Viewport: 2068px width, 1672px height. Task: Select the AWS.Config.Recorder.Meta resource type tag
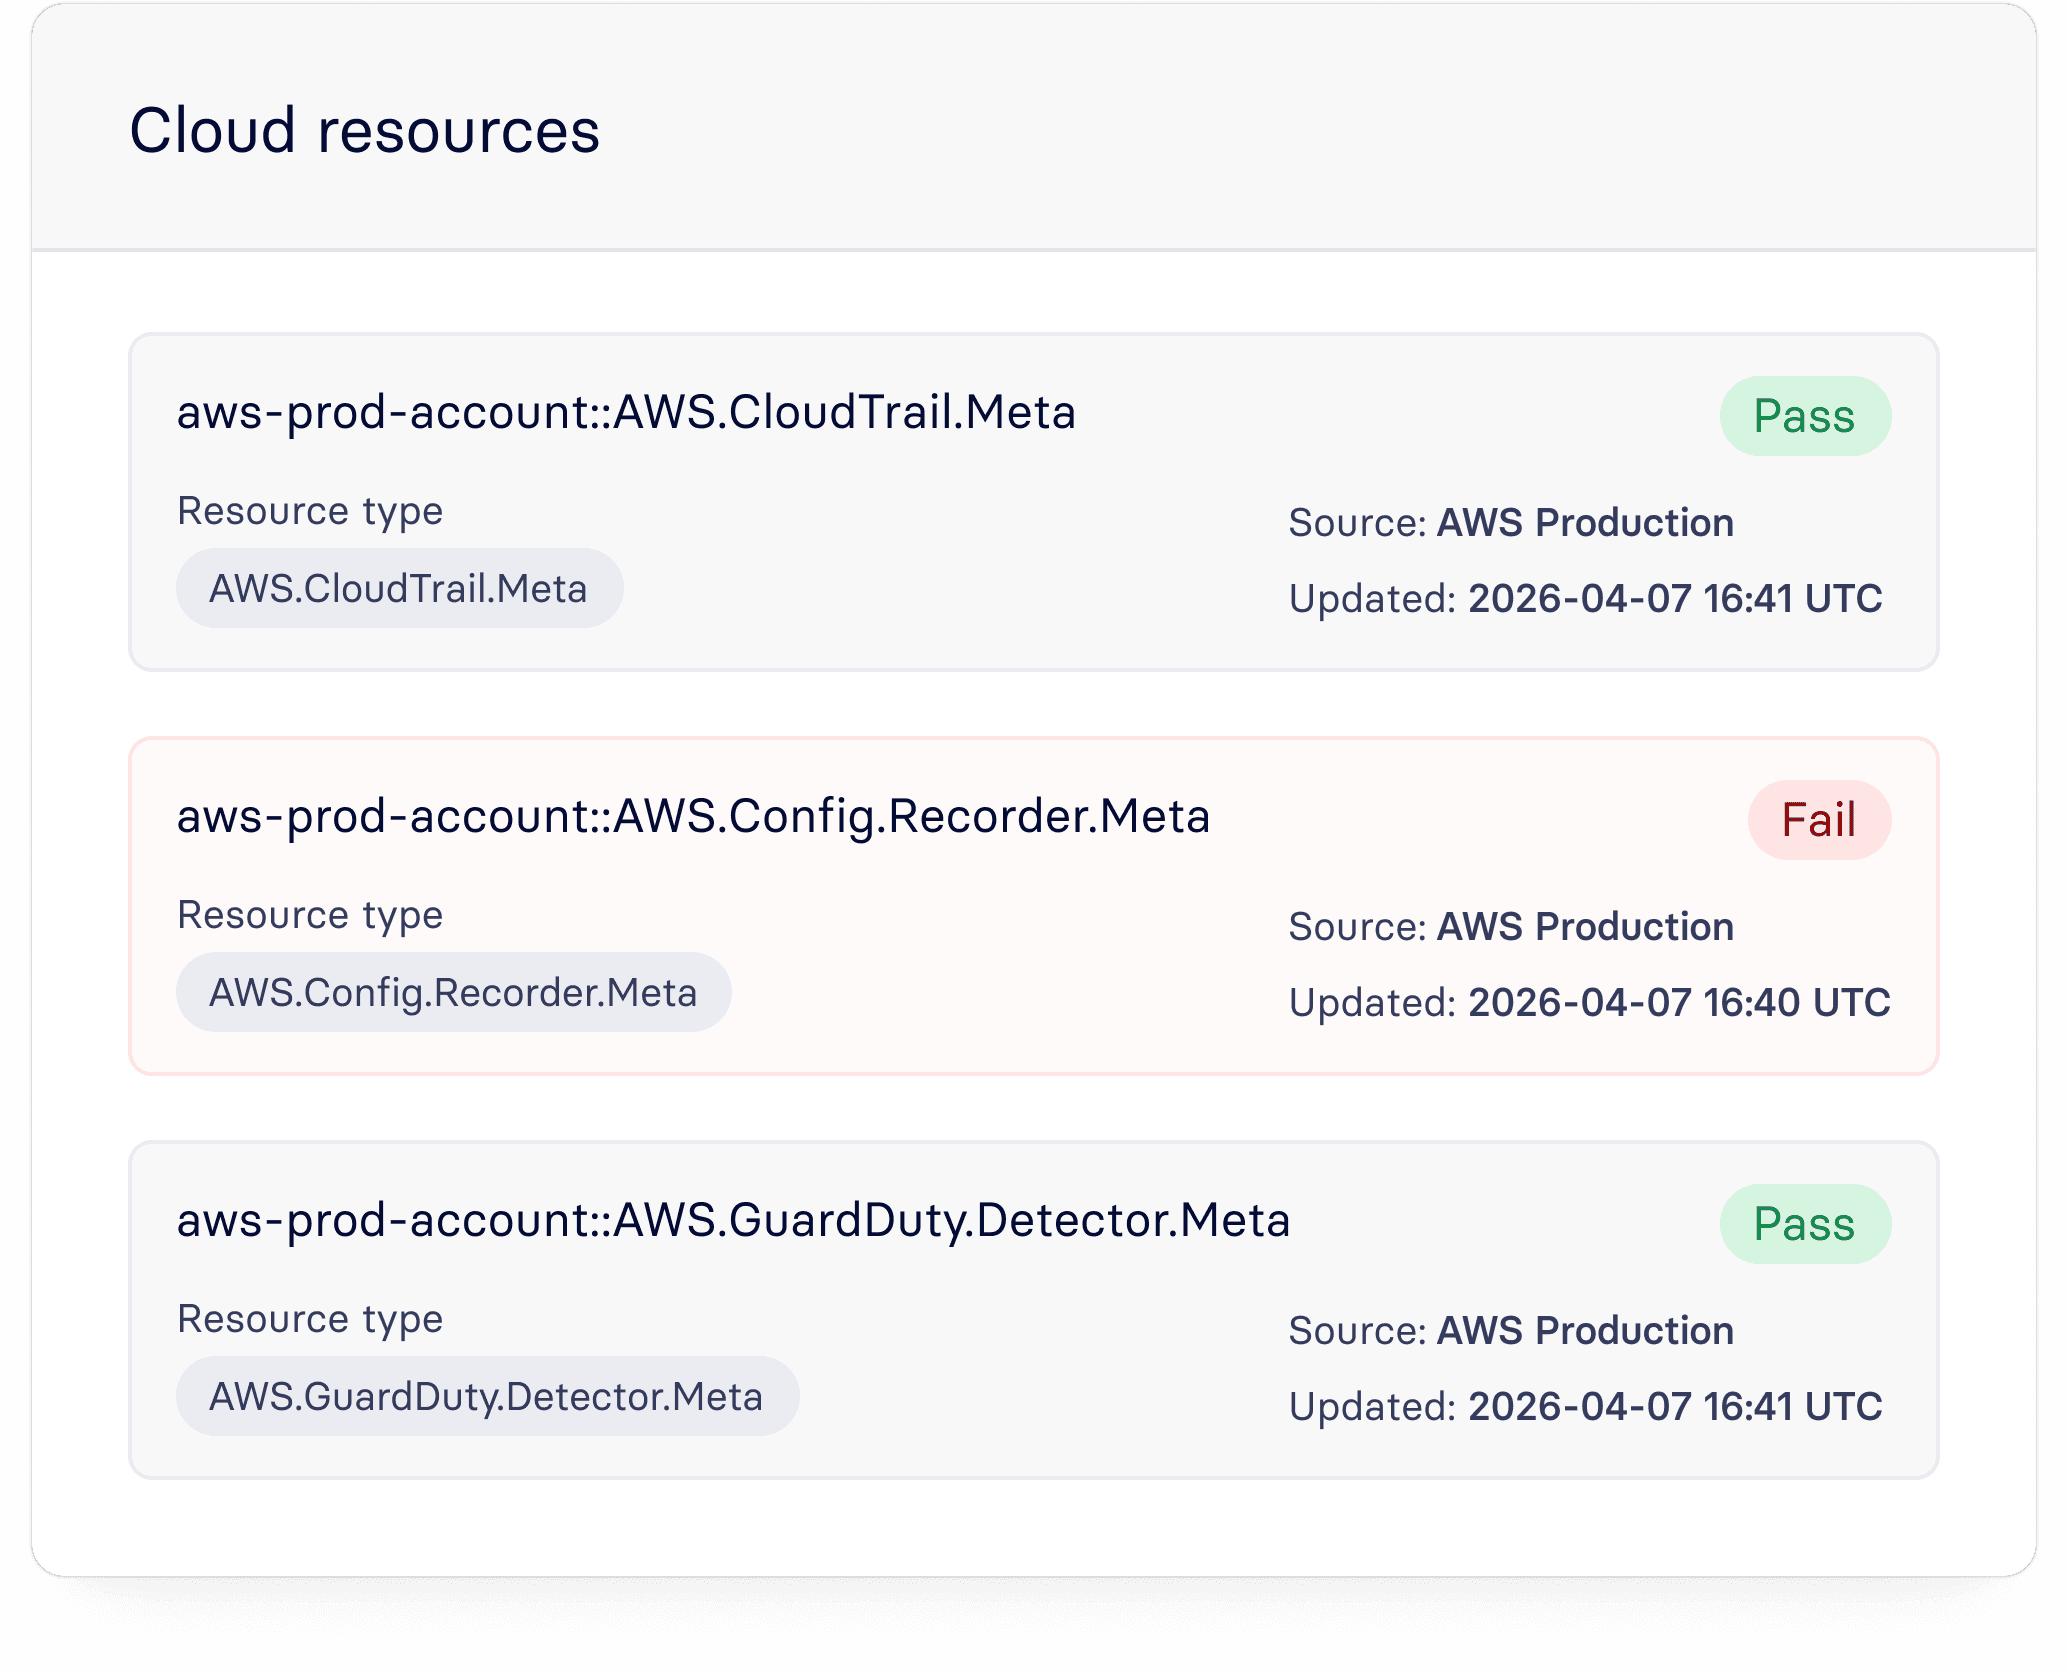point(453,992)
